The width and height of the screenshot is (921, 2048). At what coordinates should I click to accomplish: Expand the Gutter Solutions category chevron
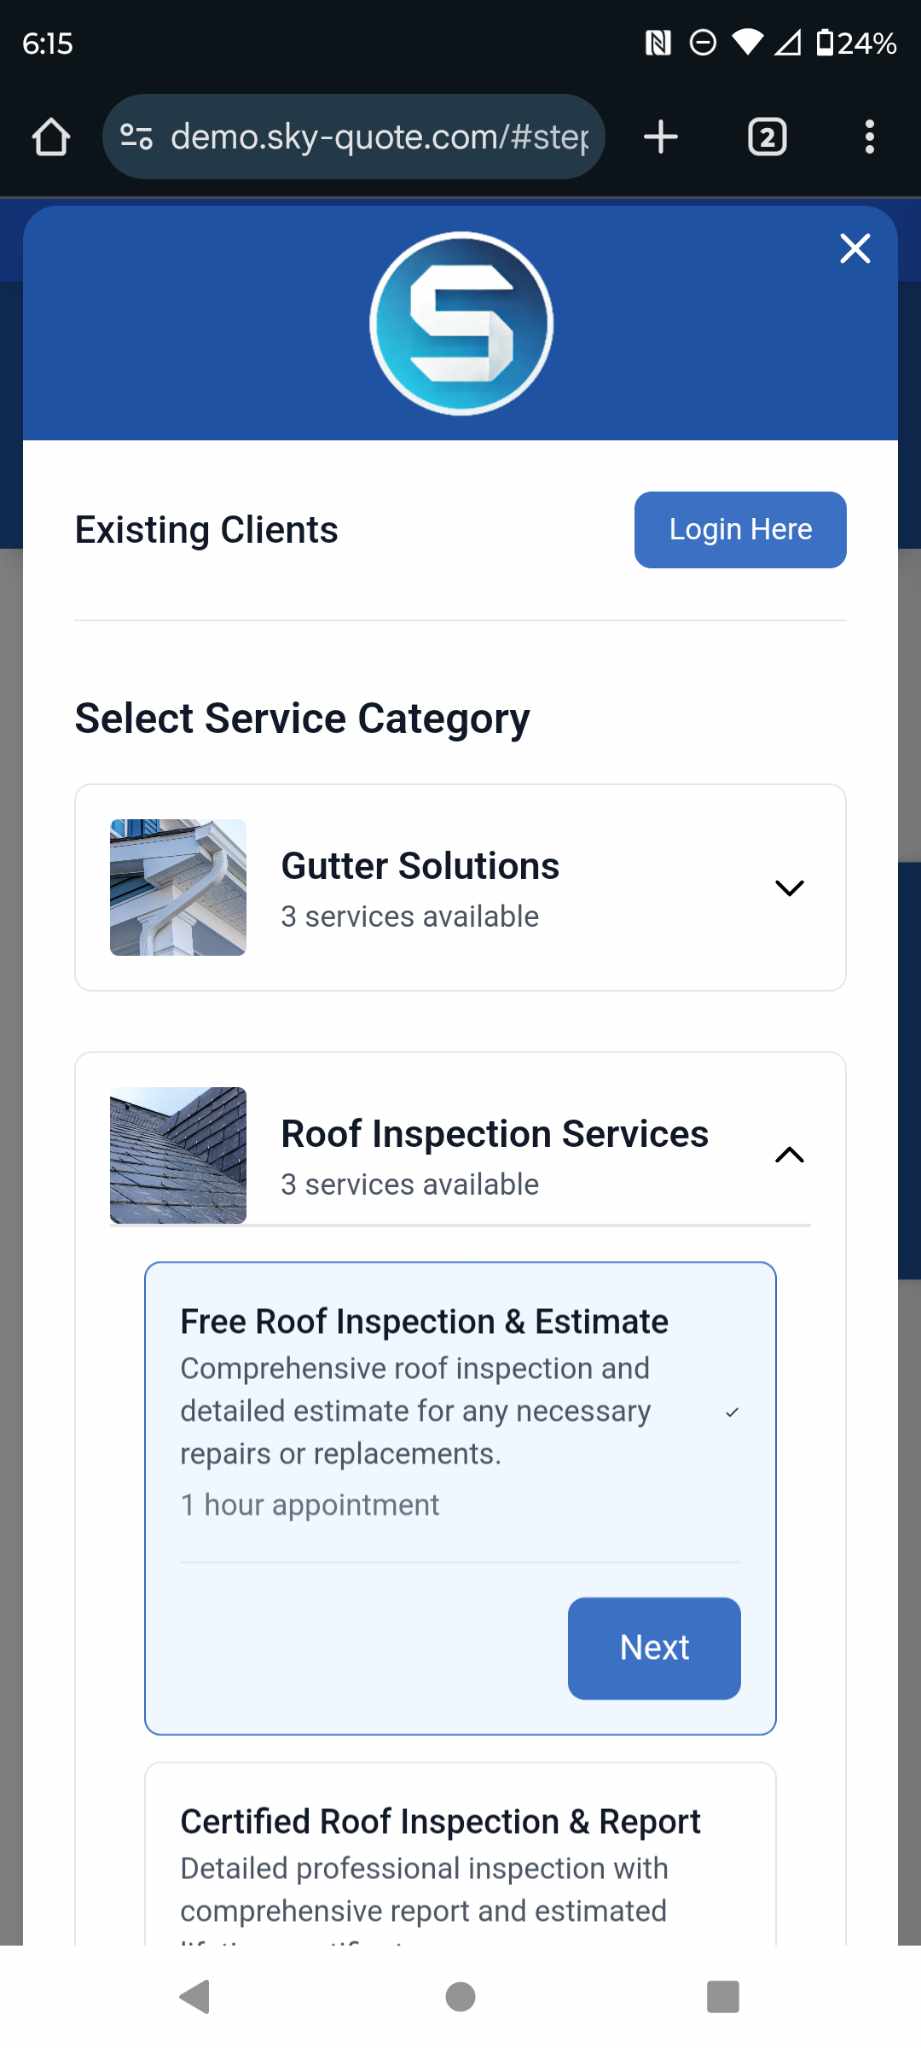point(789,888)
